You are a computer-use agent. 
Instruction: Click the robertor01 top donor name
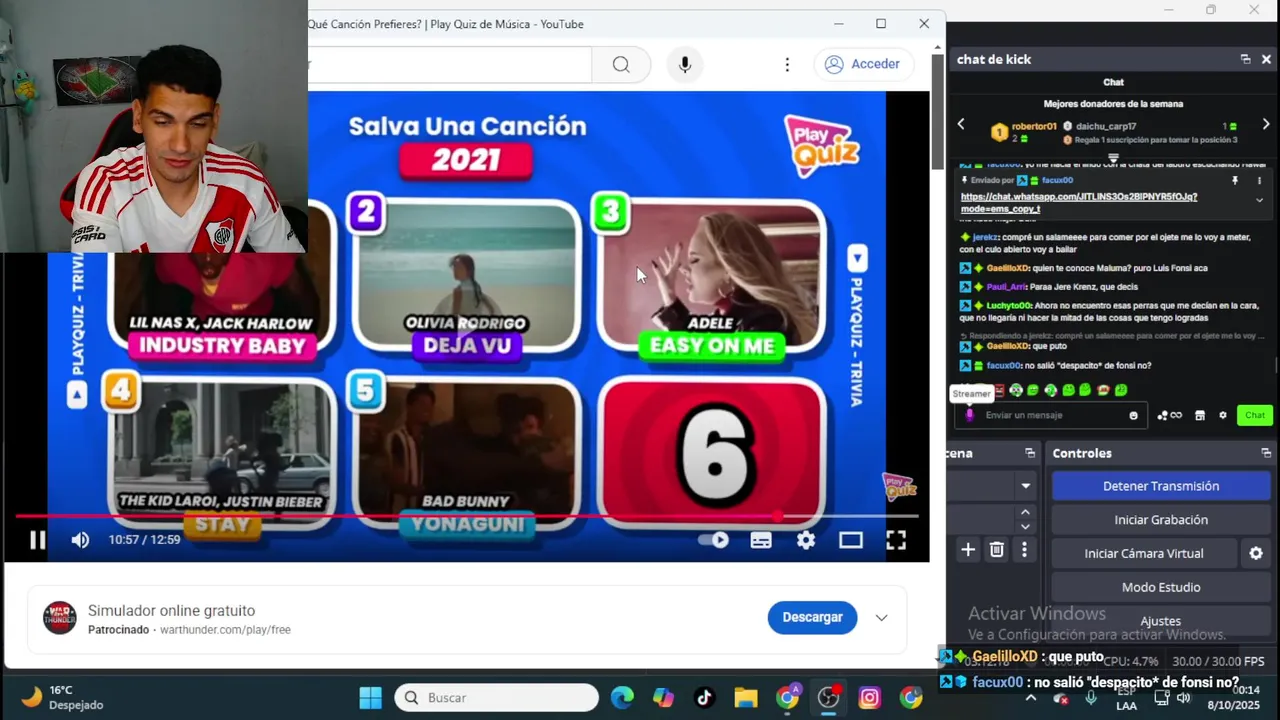[x=1034, y=126]
